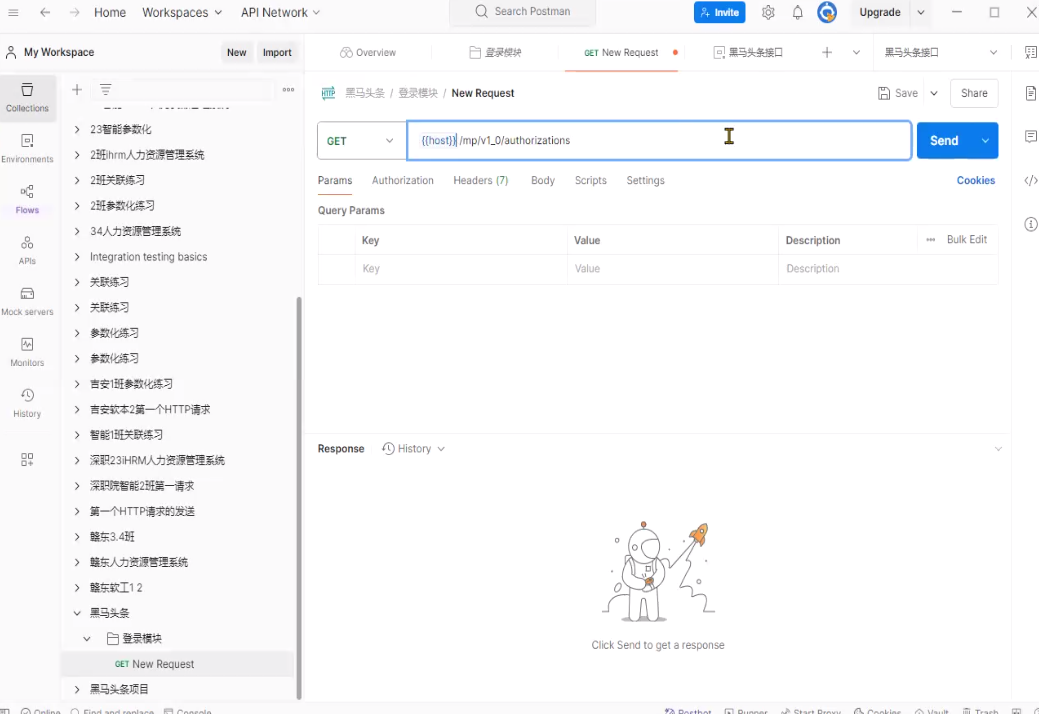Viewport: 1039px width, 714px height.
Task: Select GET New Request in collection tree
Action: 178,664
